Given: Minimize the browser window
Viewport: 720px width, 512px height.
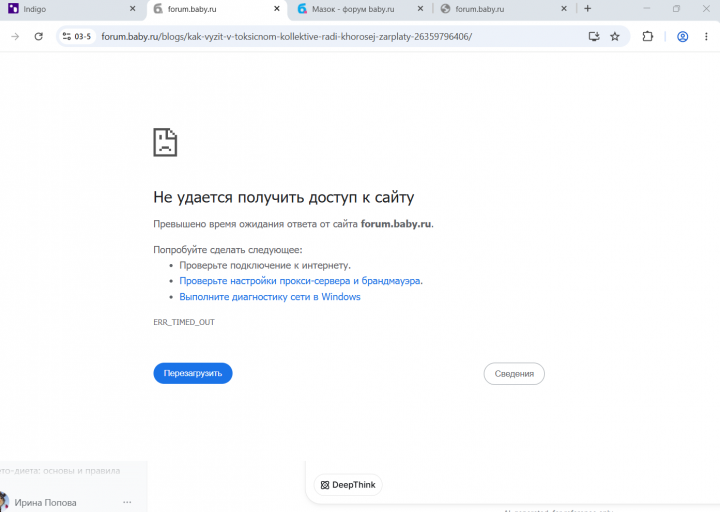Looking at the screenshot, I should point(647,9).
